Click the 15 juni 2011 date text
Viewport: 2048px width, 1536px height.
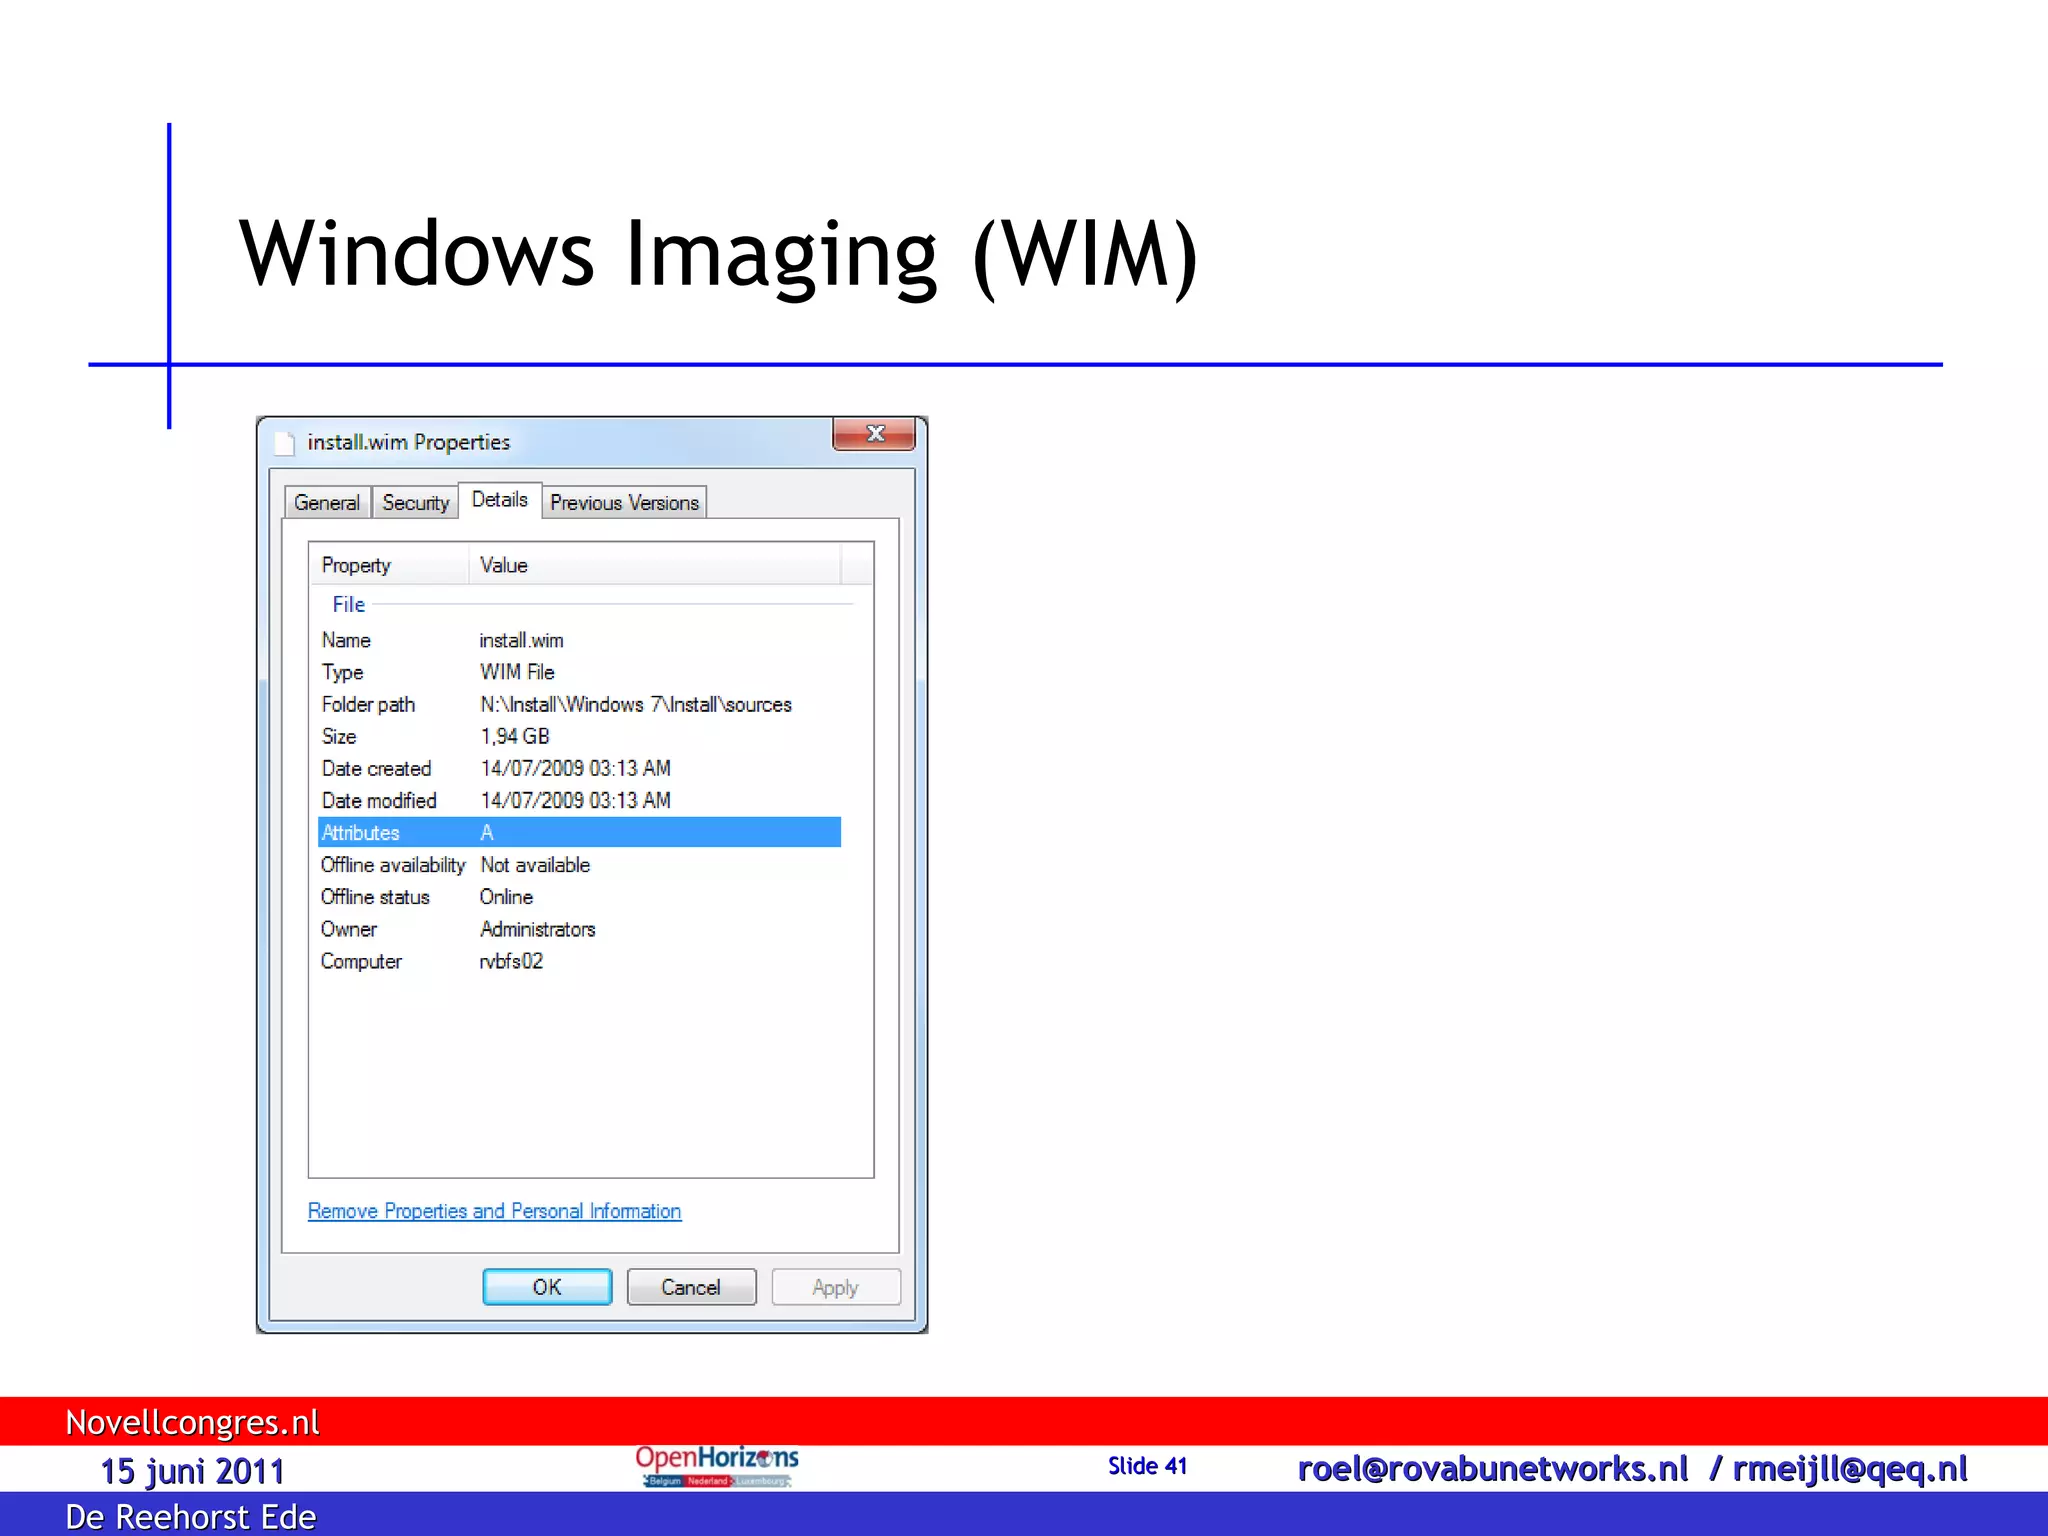pos(192,1471)
